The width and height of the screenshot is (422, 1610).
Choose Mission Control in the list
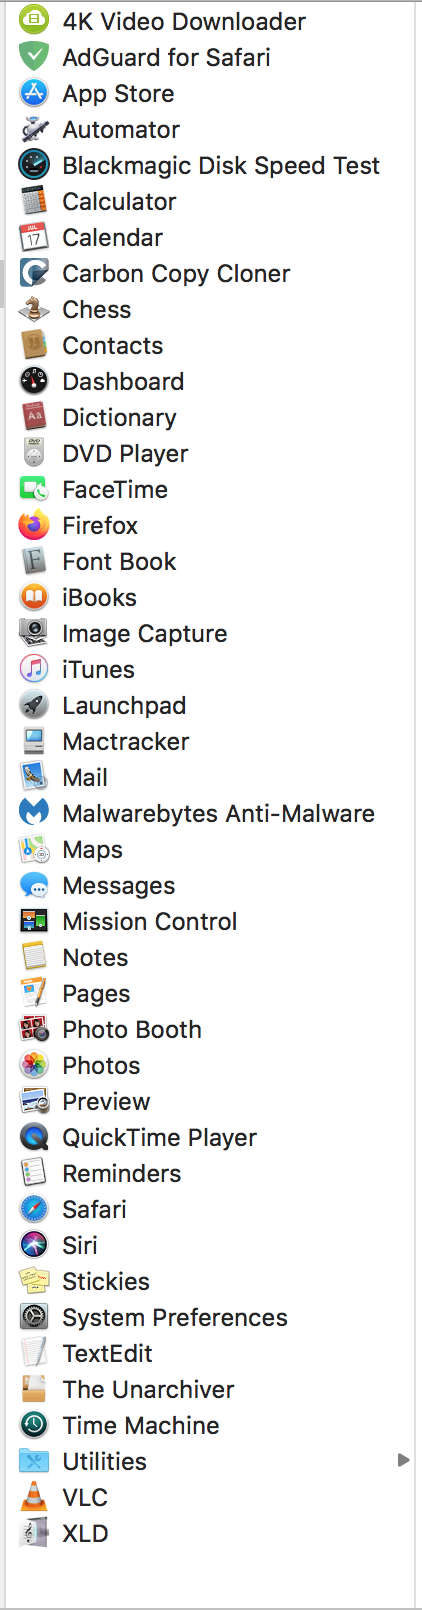210,921
